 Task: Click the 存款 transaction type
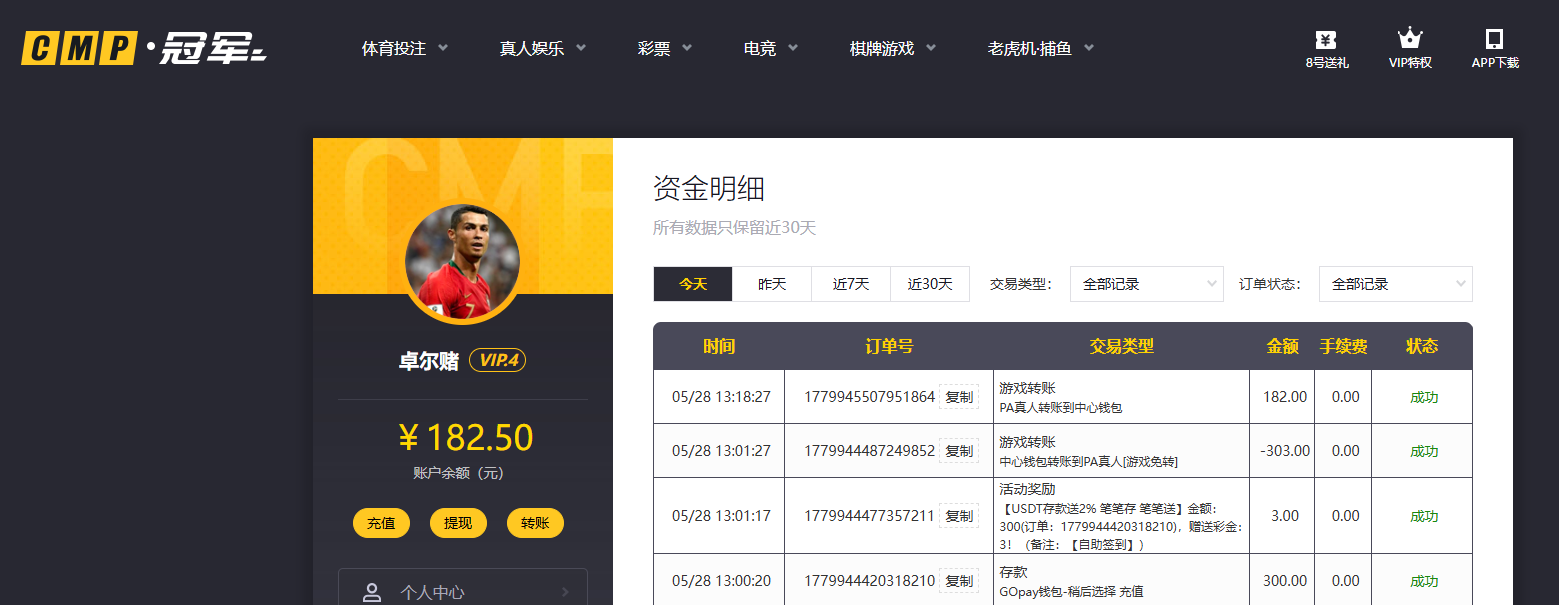click(1013, 573)
